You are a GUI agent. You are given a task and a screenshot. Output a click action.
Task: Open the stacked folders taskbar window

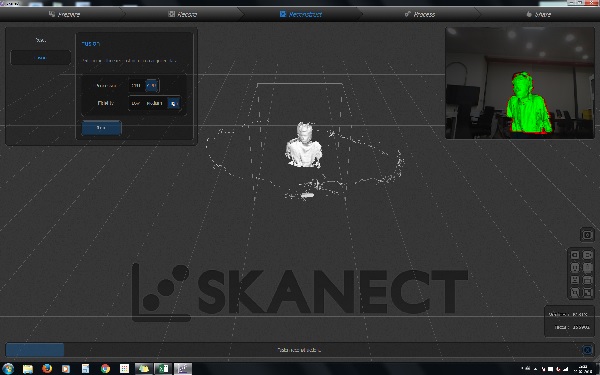(x=143, y=368)
